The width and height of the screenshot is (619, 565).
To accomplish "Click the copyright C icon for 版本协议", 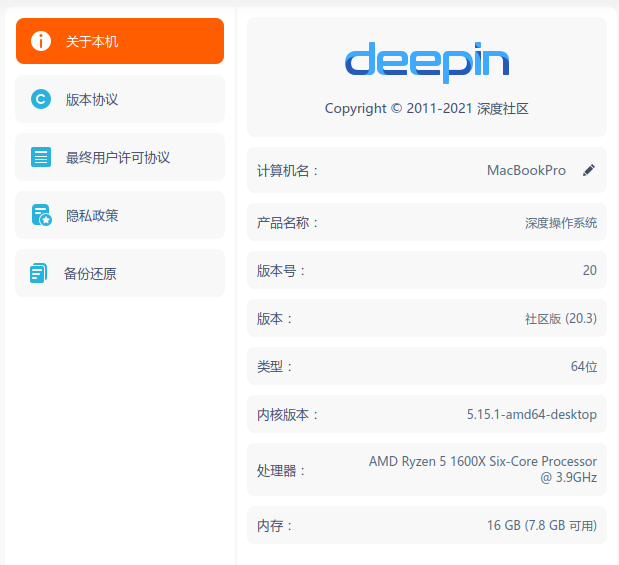I will tap(41, 99).
